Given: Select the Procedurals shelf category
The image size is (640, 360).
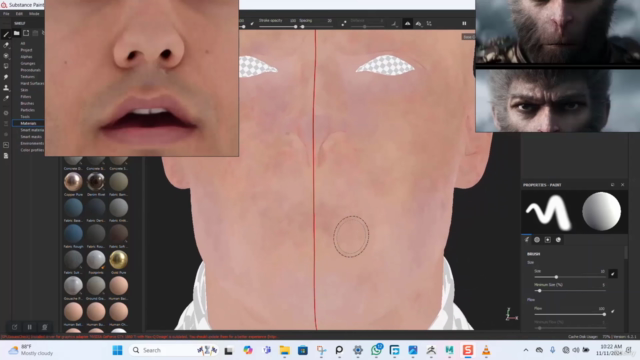Looking at the screenshot, I should (31, 70).
